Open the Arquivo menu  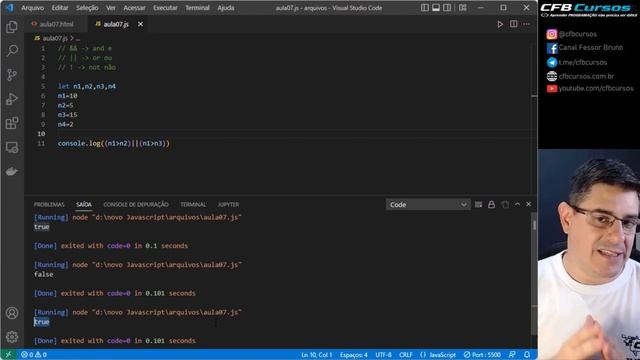32,8
